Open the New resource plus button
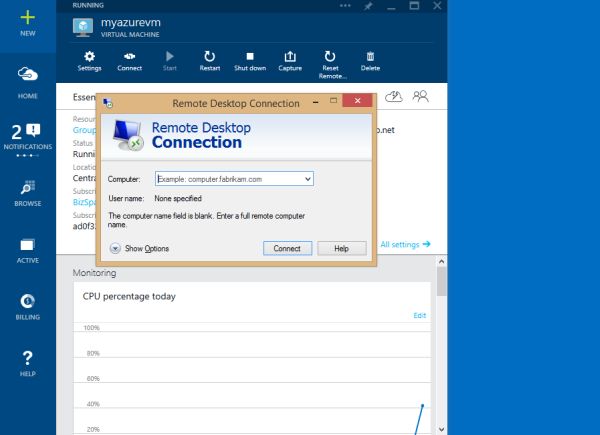Image resolution: width=600 pixels, height=435 pixels. tap(28, 24)
